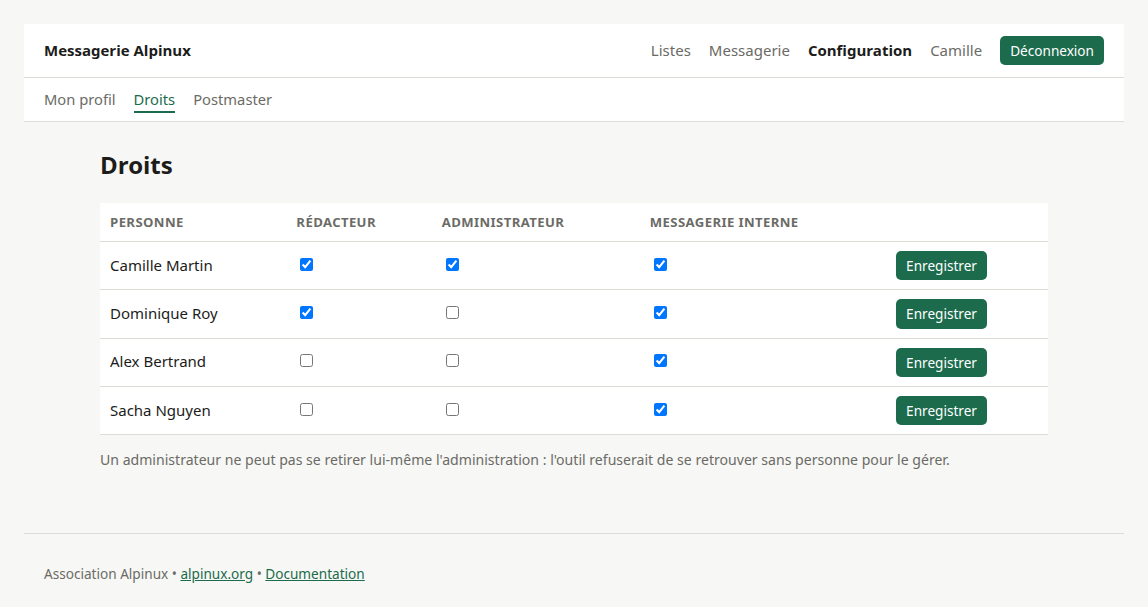Switch to the Postmaster tab

(x=232, y=100)
